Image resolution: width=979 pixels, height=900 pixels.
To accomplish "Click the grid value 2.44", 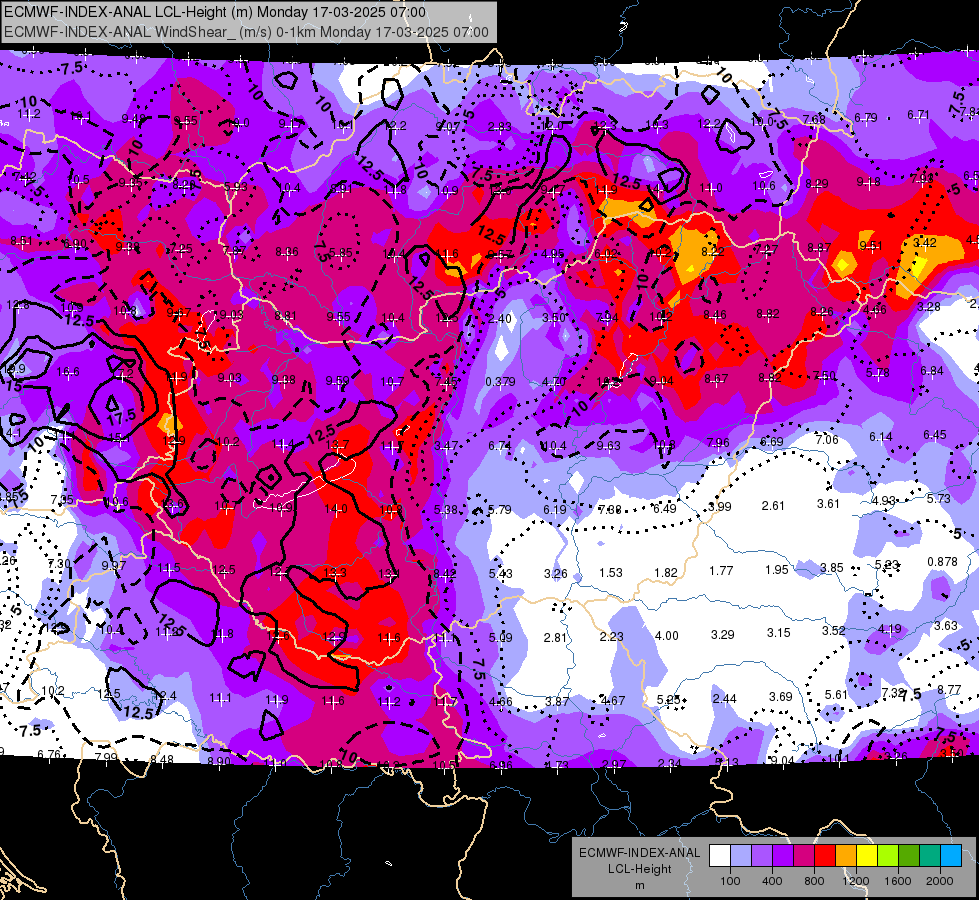I will (x=724, y=698).
